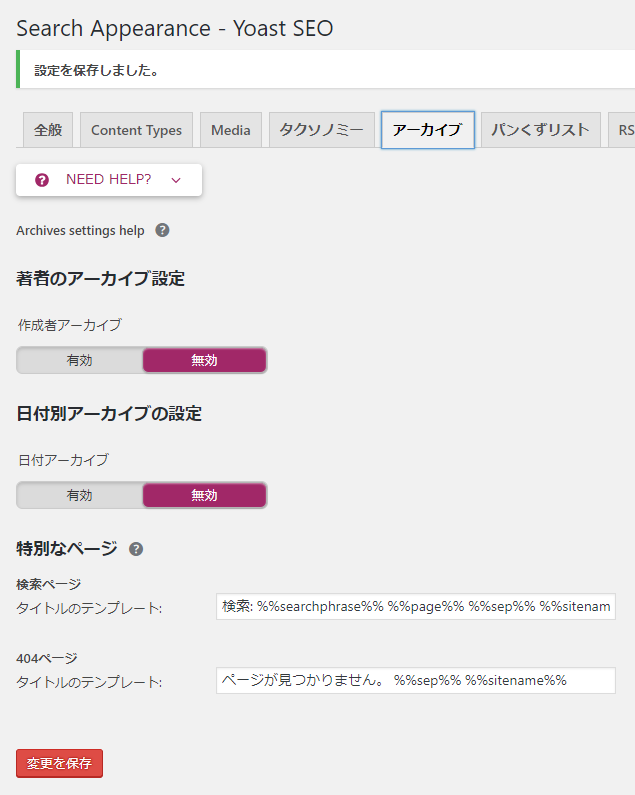The height and width of the screenshot is (795, 635).
Task: Click タイトルのテンプレート label under 検索ページ
Action: click(89, 608)
